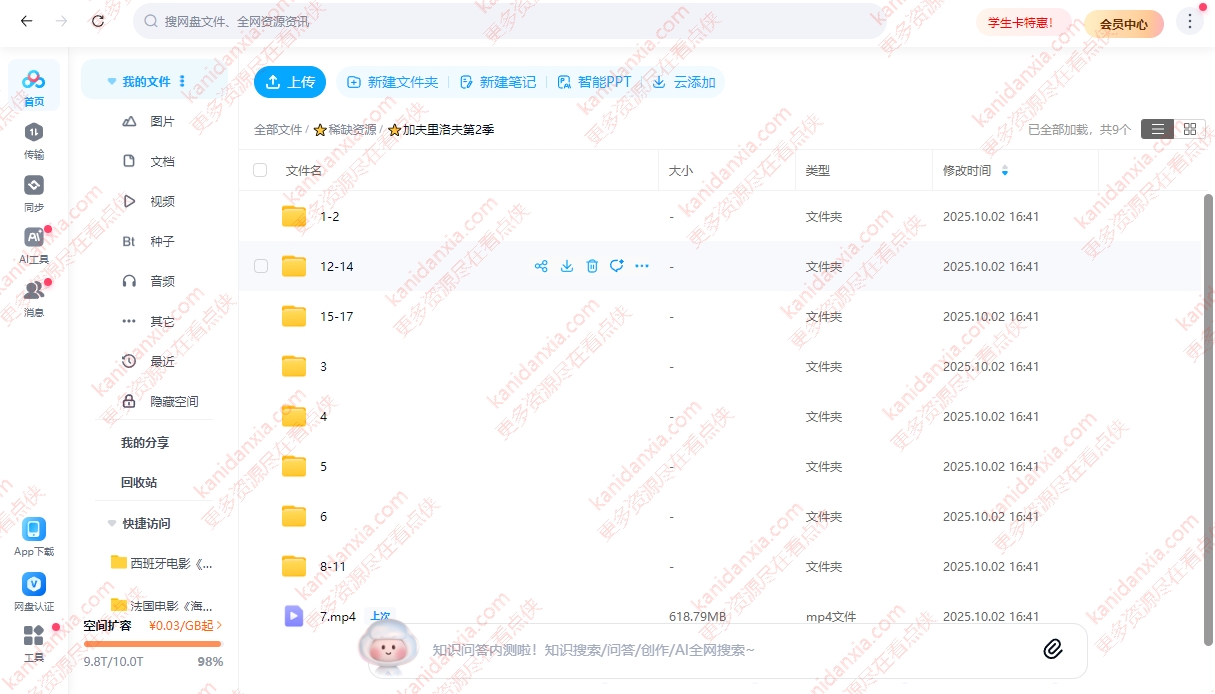The image size is (1215, 694).
Task: Sort by 修改时间 arrow
Action: pos(1005,171)
